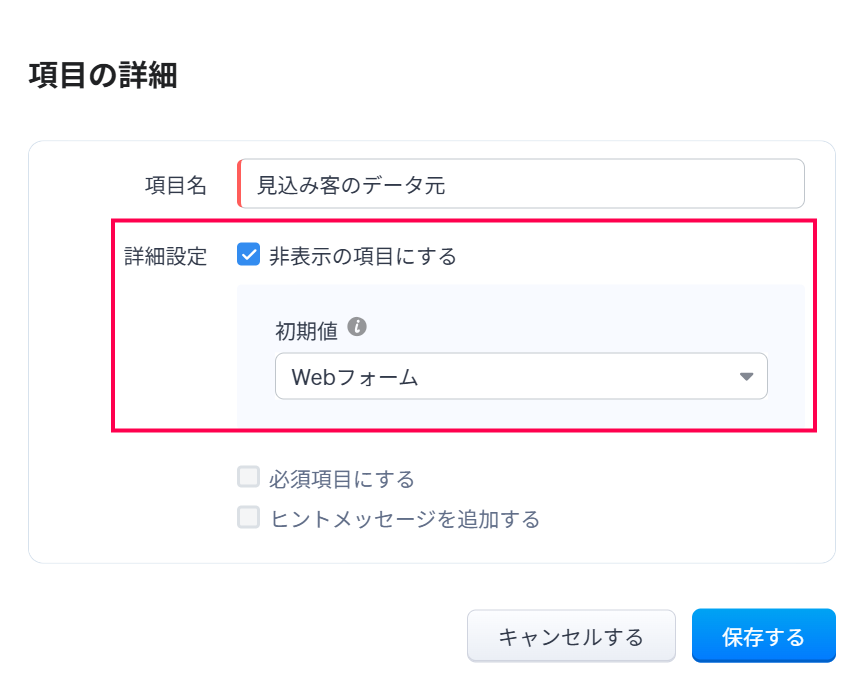Image resolution: width=858 pixels, height=697 pixels.
Task: Click the 見込み客のデータ元 text in field
Action: [x=351, y=184]
